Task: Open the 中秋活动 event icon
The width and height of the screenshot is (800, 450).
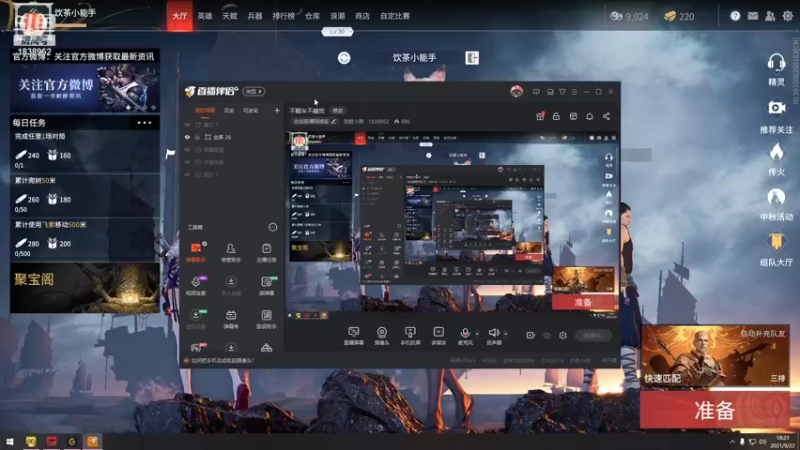Action: click(x=776, y=204)
